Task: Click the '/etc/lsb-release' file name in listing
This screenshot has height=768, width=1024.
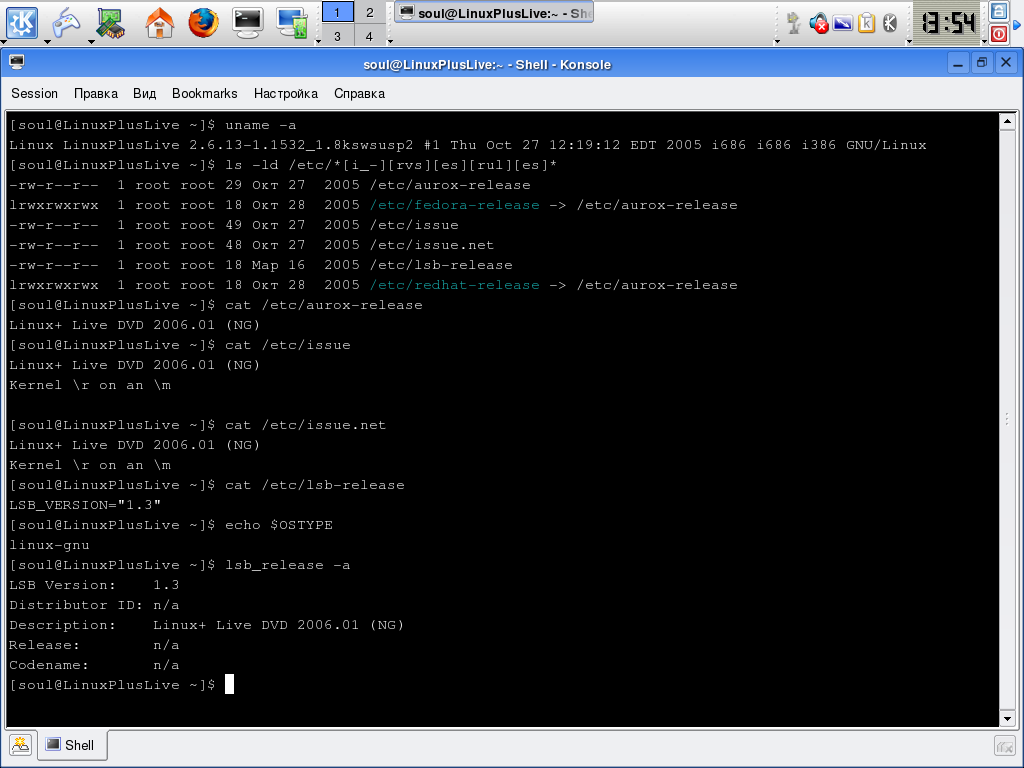Action: [x=441, y=265]
